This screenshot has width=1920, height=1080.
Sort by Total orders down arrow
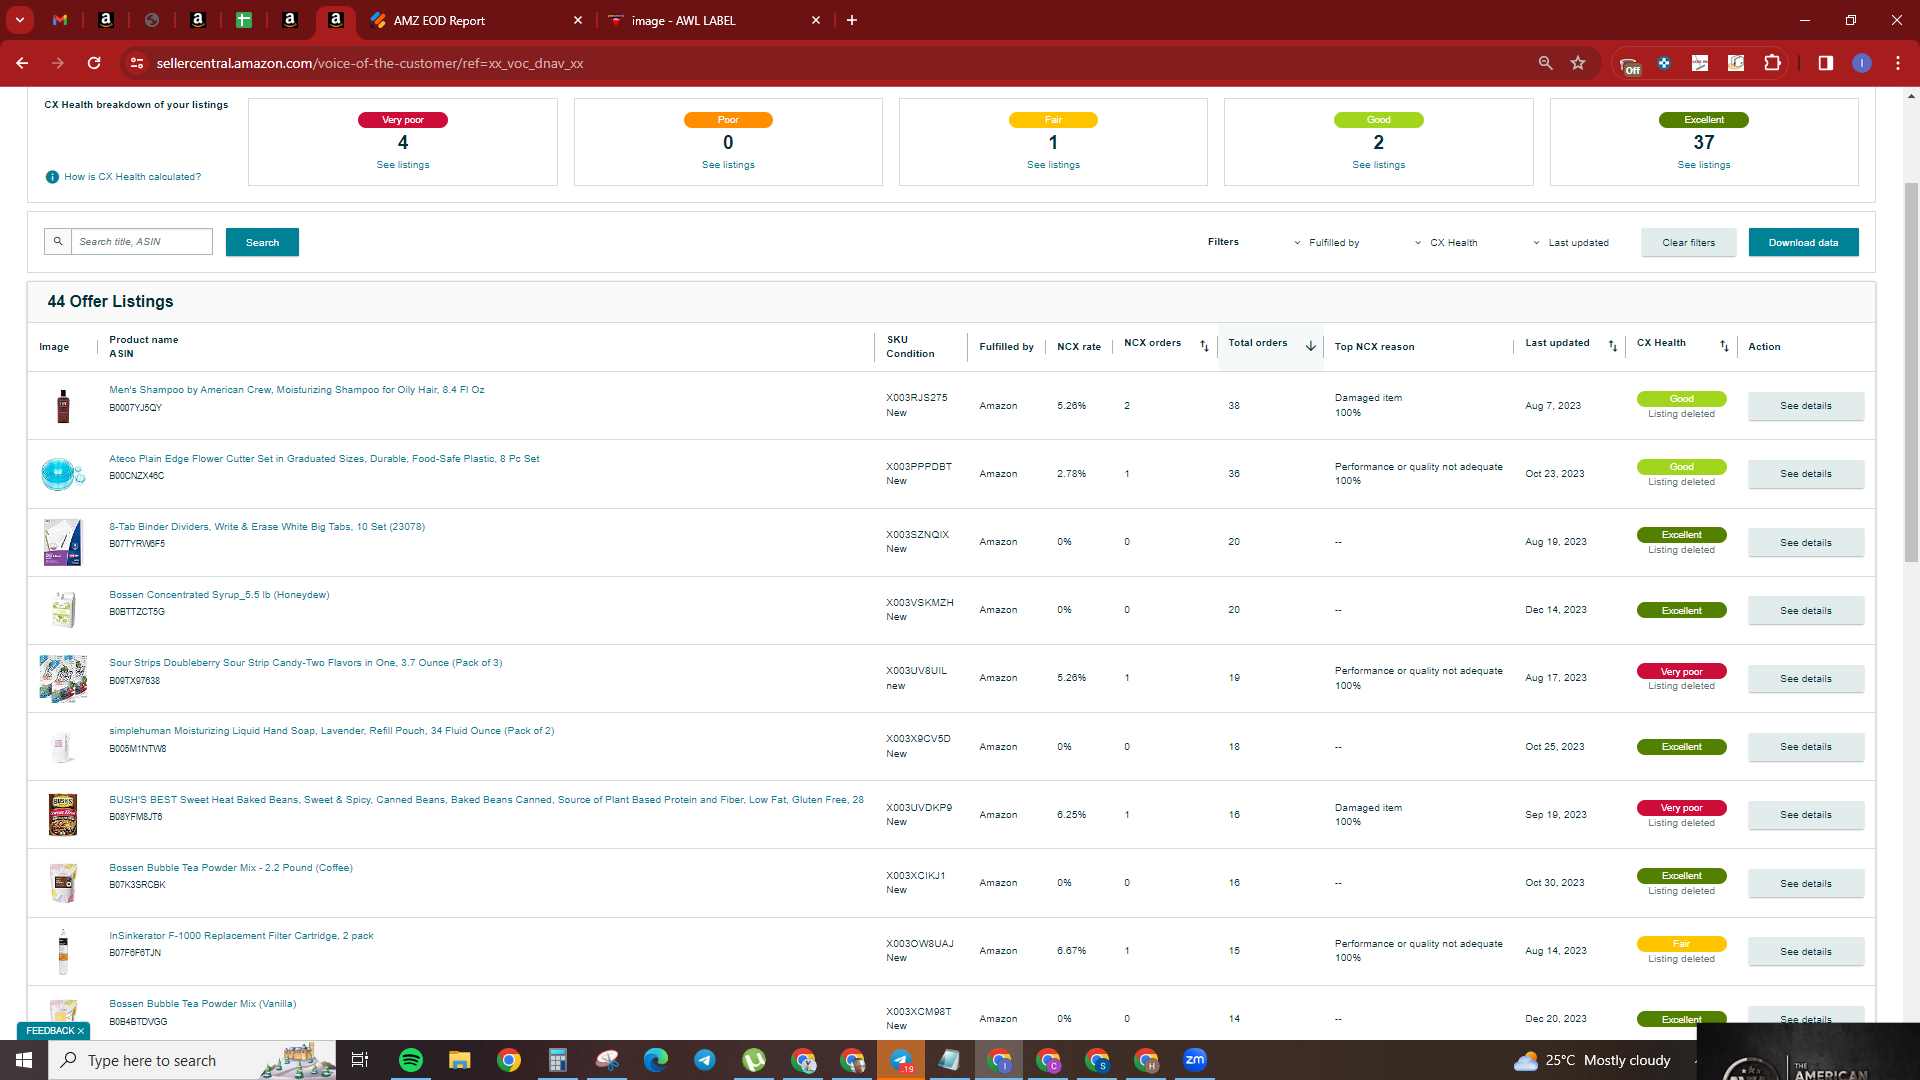[x=1310, y=346]
